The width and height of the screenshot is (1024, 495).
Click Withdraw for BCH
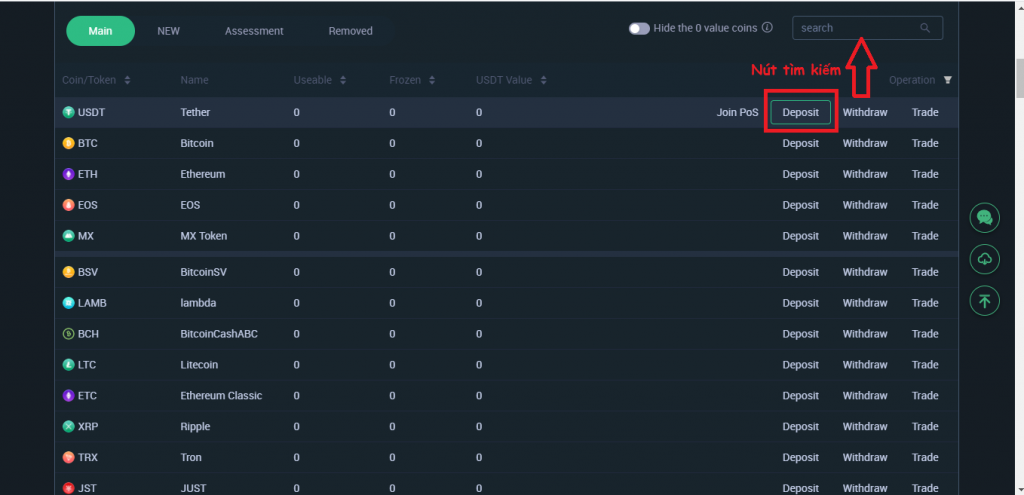(865, 334)
